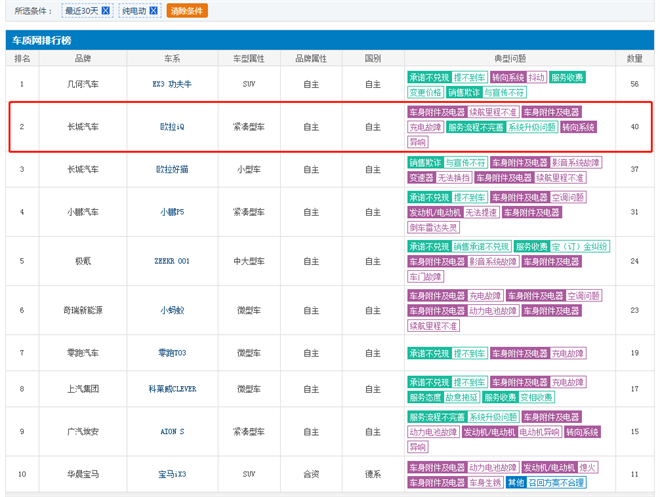
Task: Click 影音系统故障 tag in the 欧拉好猫 row
Action: coord(576,163)
